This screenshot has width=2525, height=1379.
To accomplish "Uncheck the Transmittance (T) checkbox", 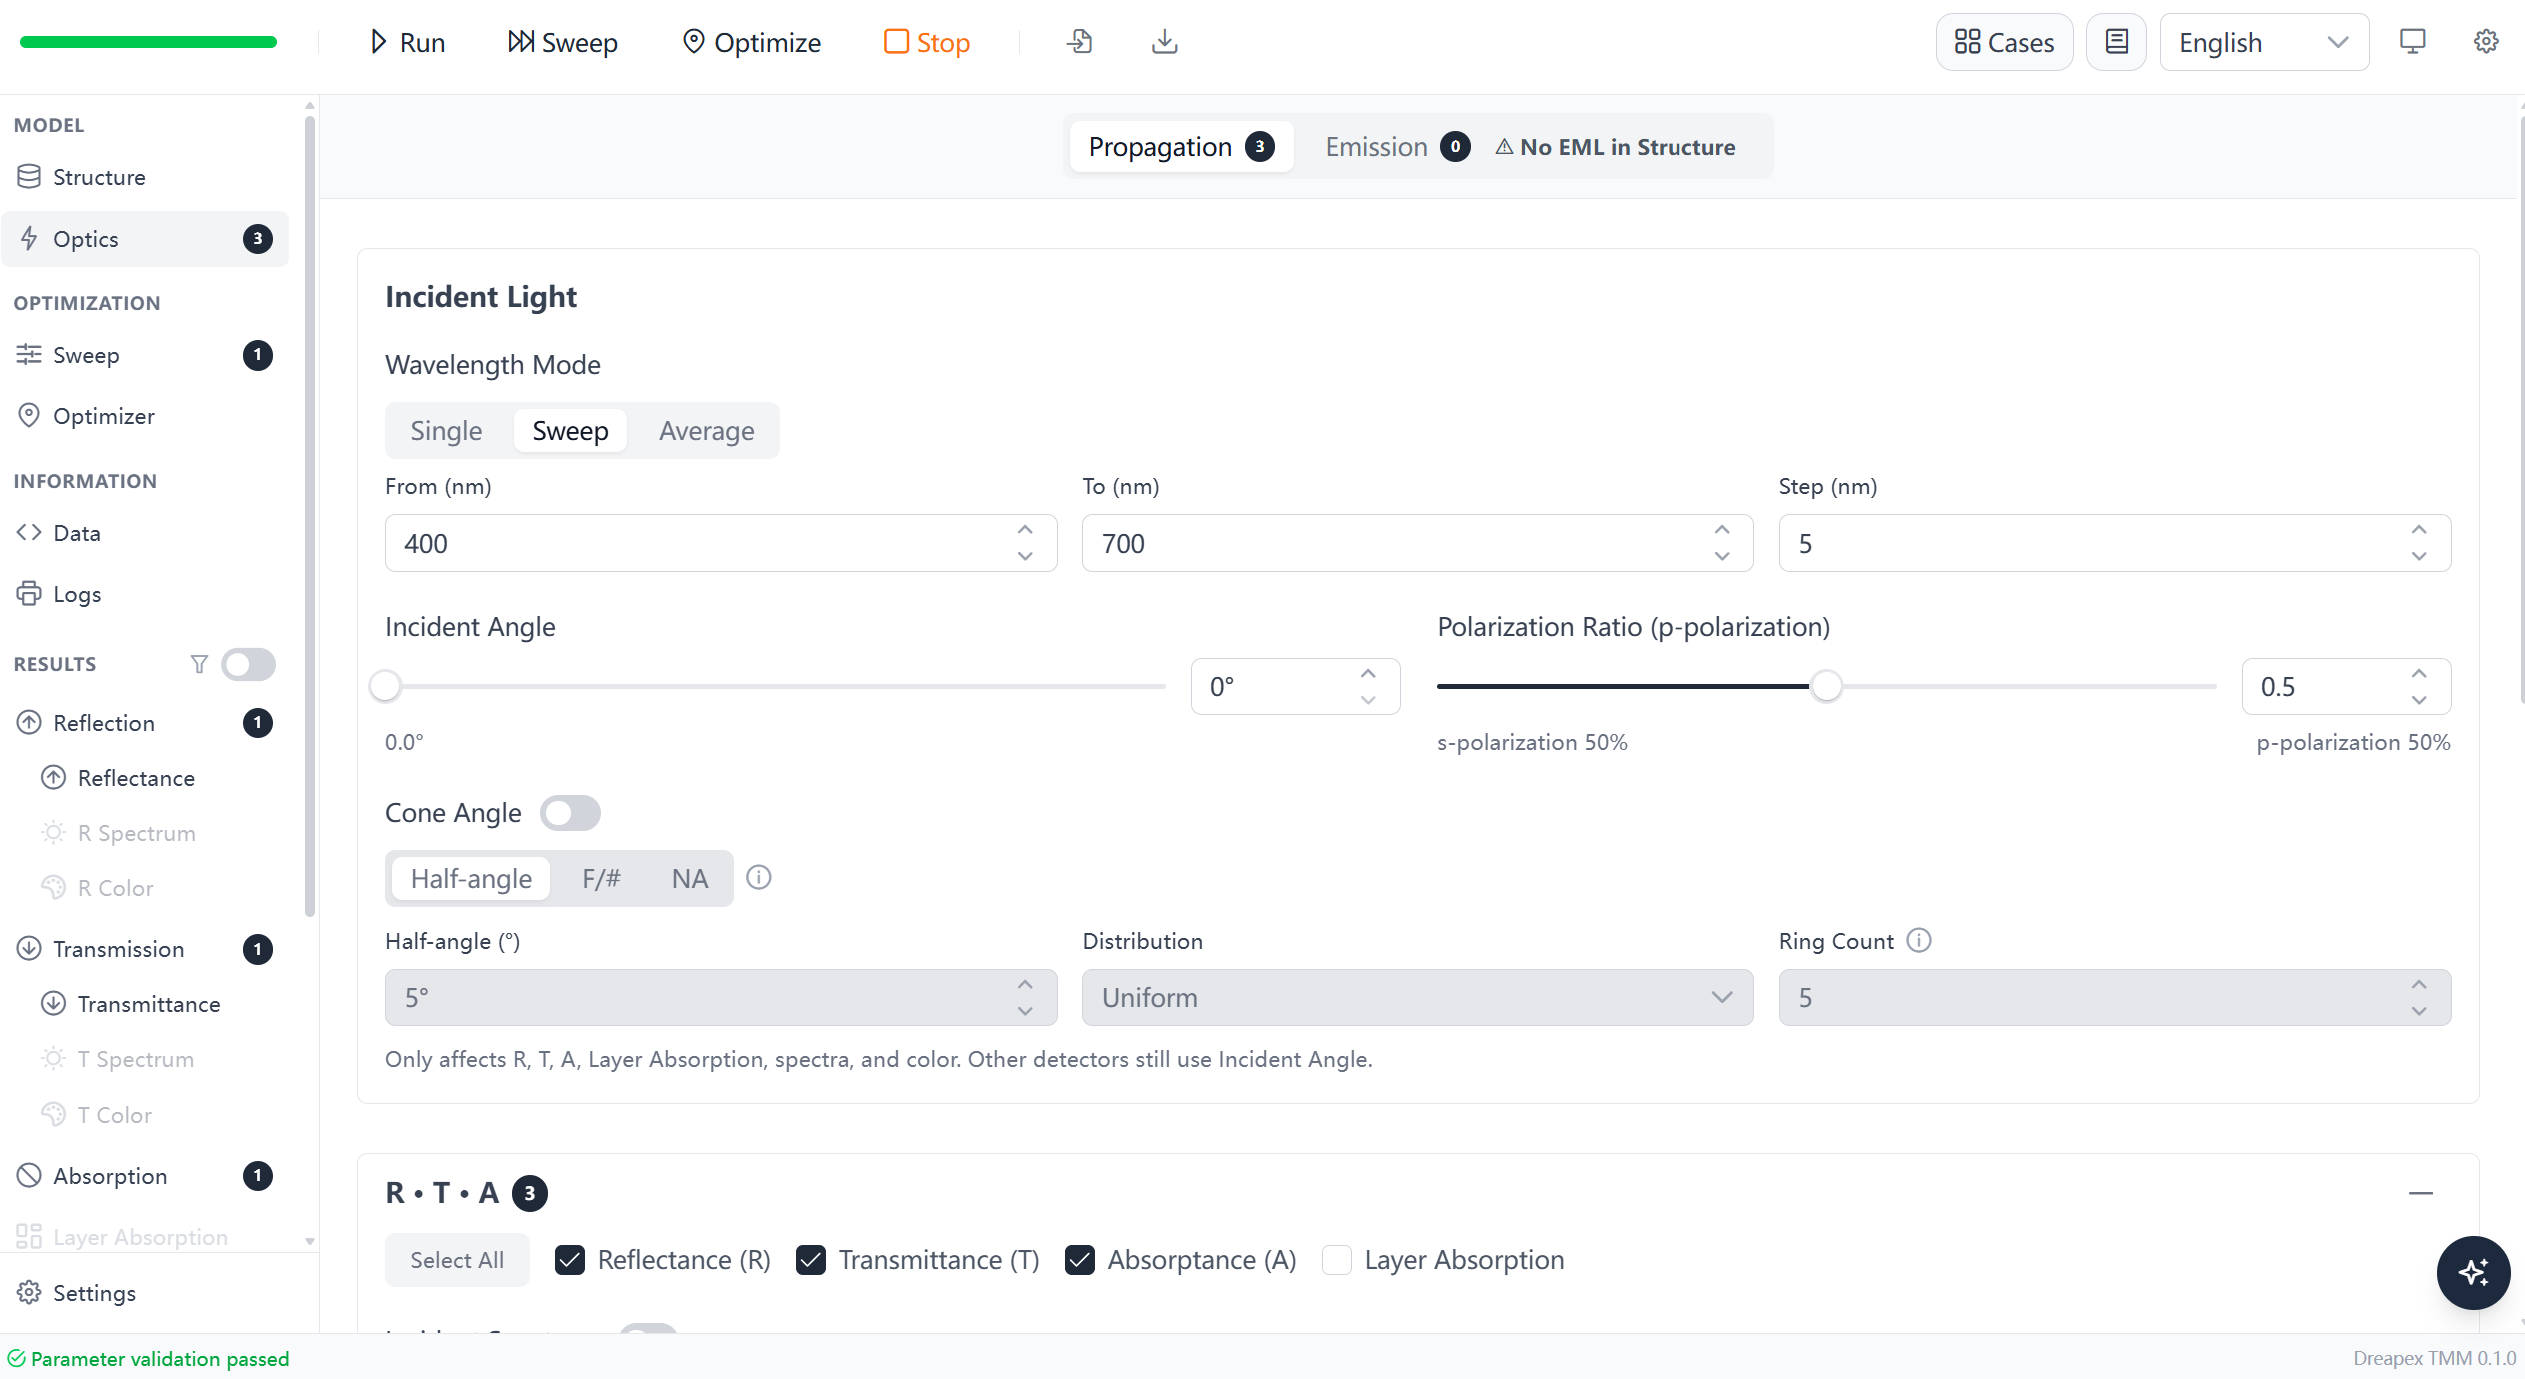I will pos(811,1260).
